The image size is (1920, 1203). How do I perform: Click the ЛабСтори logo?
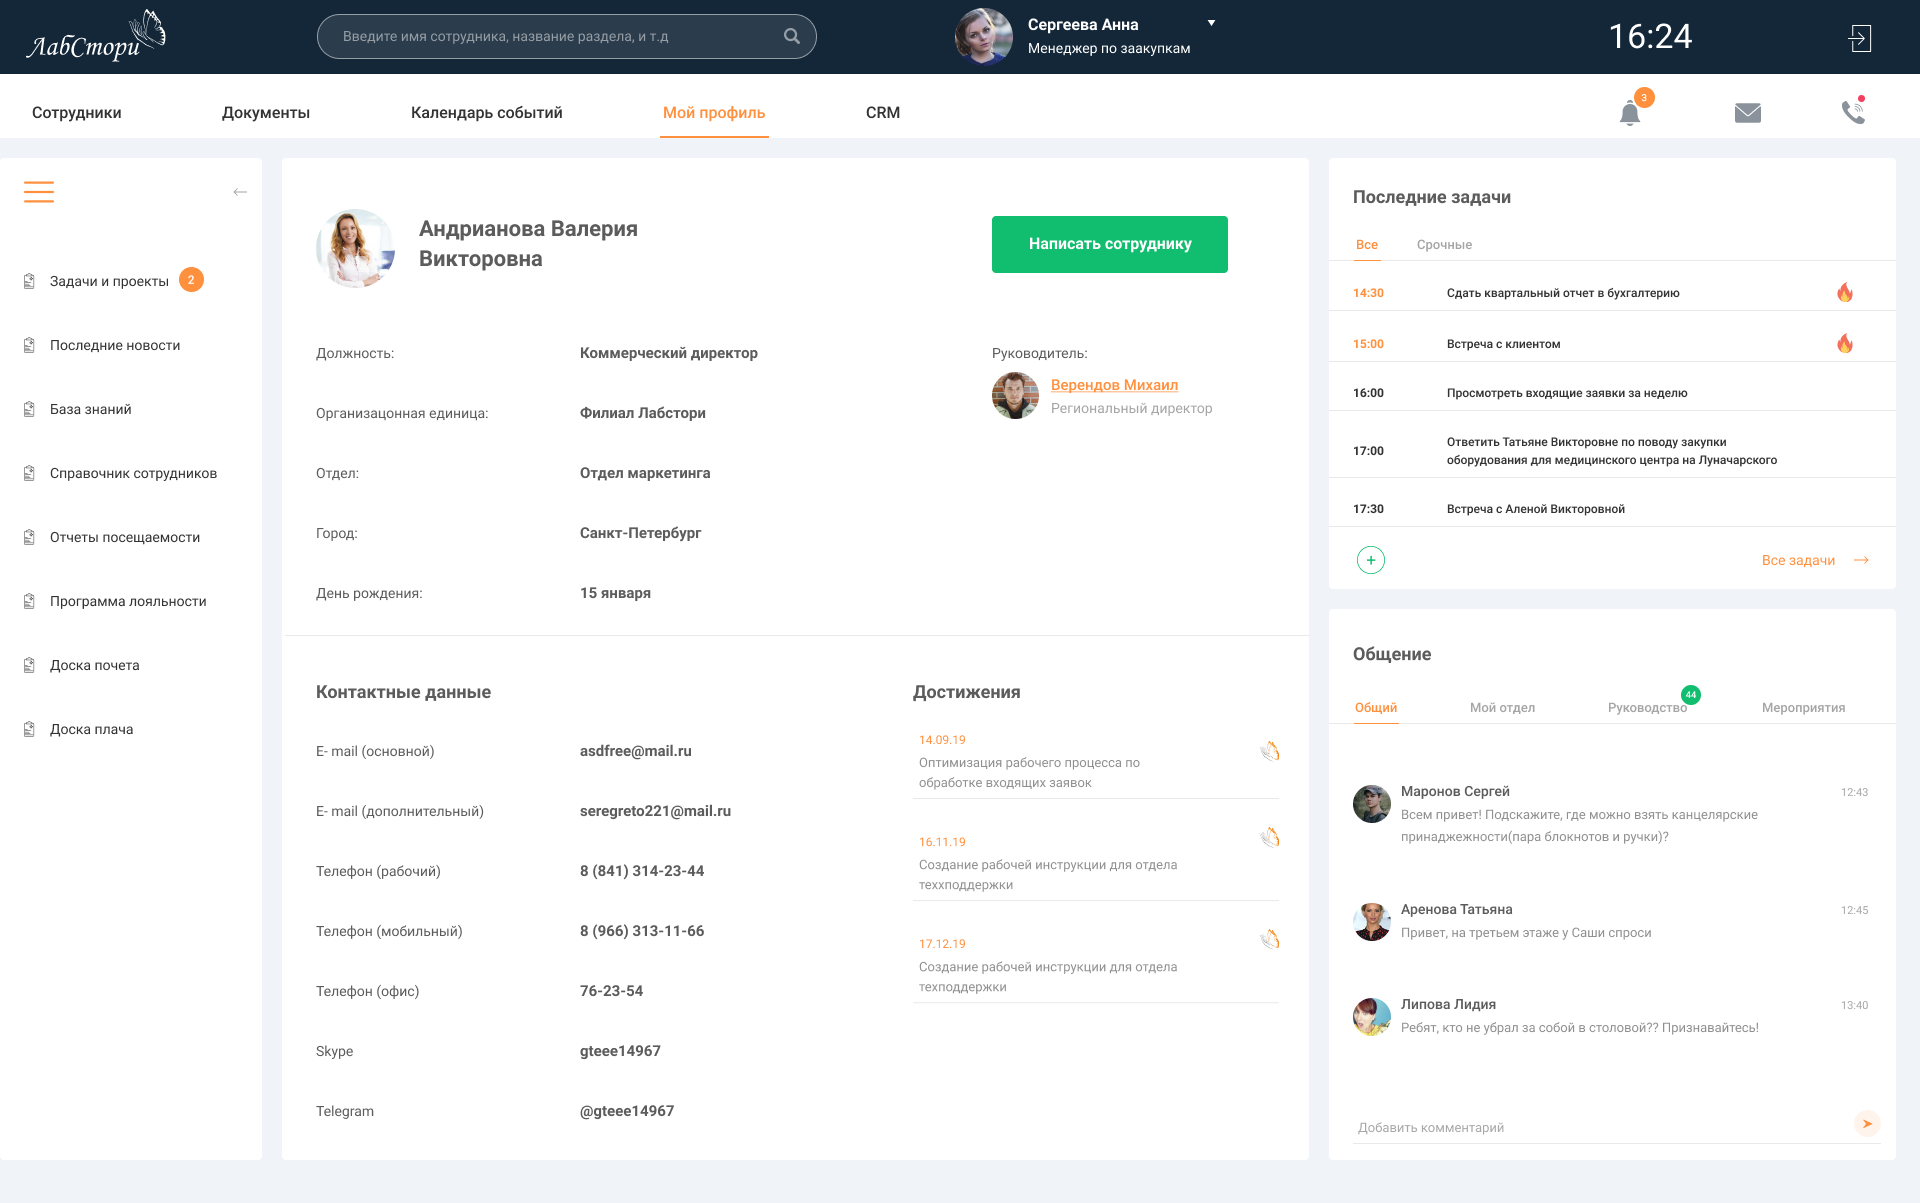pyautogui.click(x=96, y=36)
